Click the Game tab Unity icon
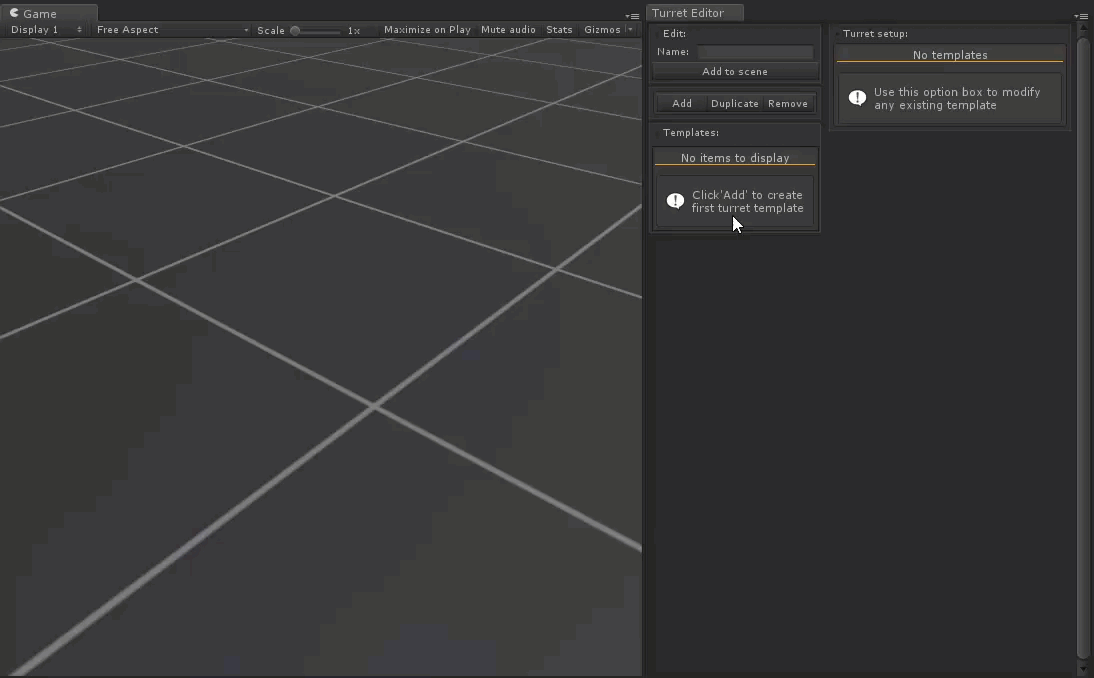 (x=14, y=13)
